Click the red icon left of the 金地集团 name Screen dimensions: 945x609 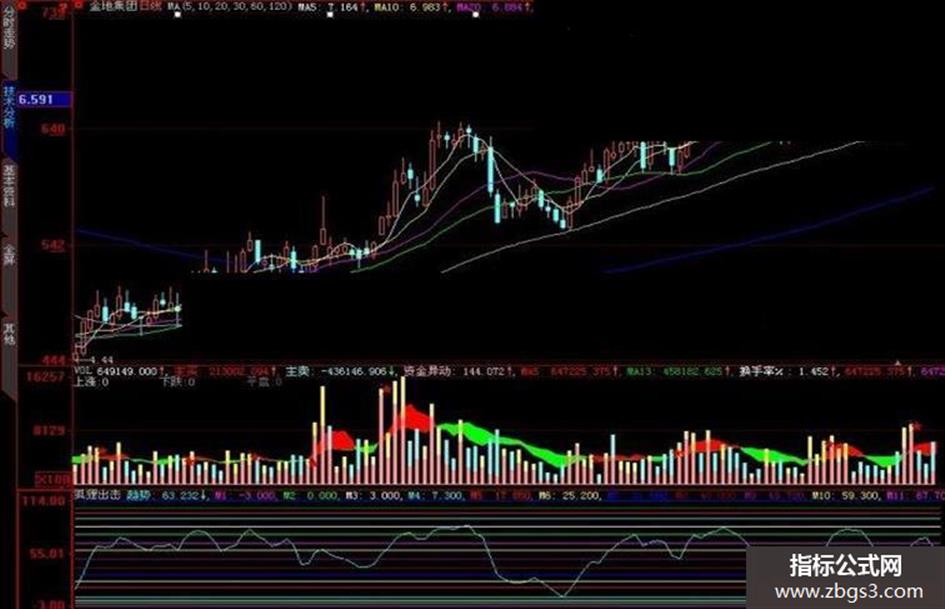coord(79,4)
